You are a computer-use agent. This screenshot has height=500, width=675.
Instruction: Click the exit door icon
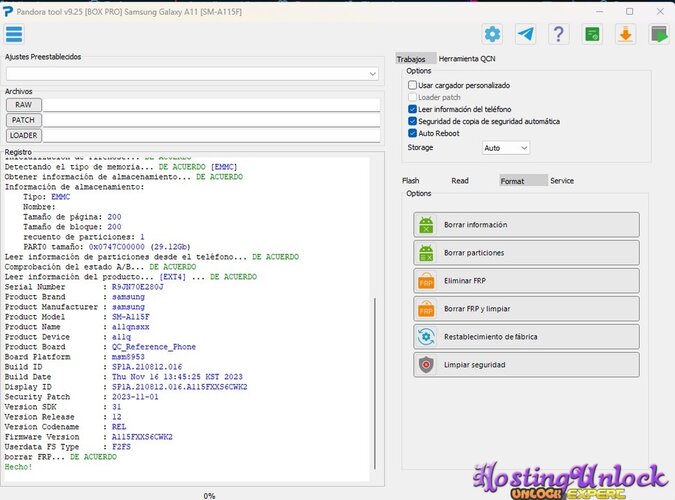pos(659,34)
